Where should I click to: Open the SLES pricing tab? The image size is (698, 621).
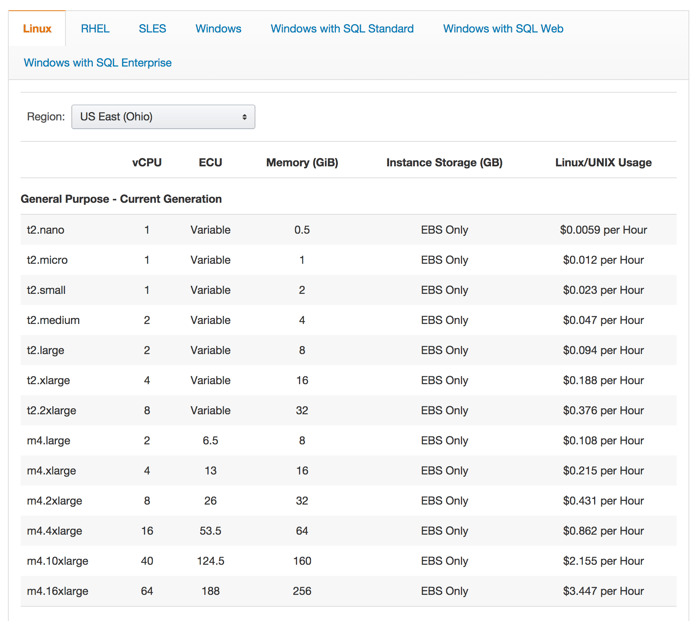click(x=152, y=28)
